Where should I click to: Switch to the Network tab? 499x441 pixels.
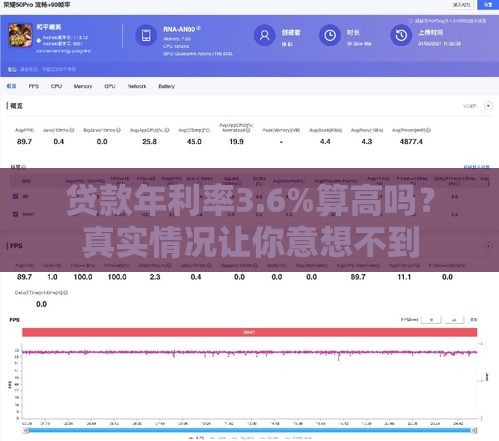(x=137, y=86)
